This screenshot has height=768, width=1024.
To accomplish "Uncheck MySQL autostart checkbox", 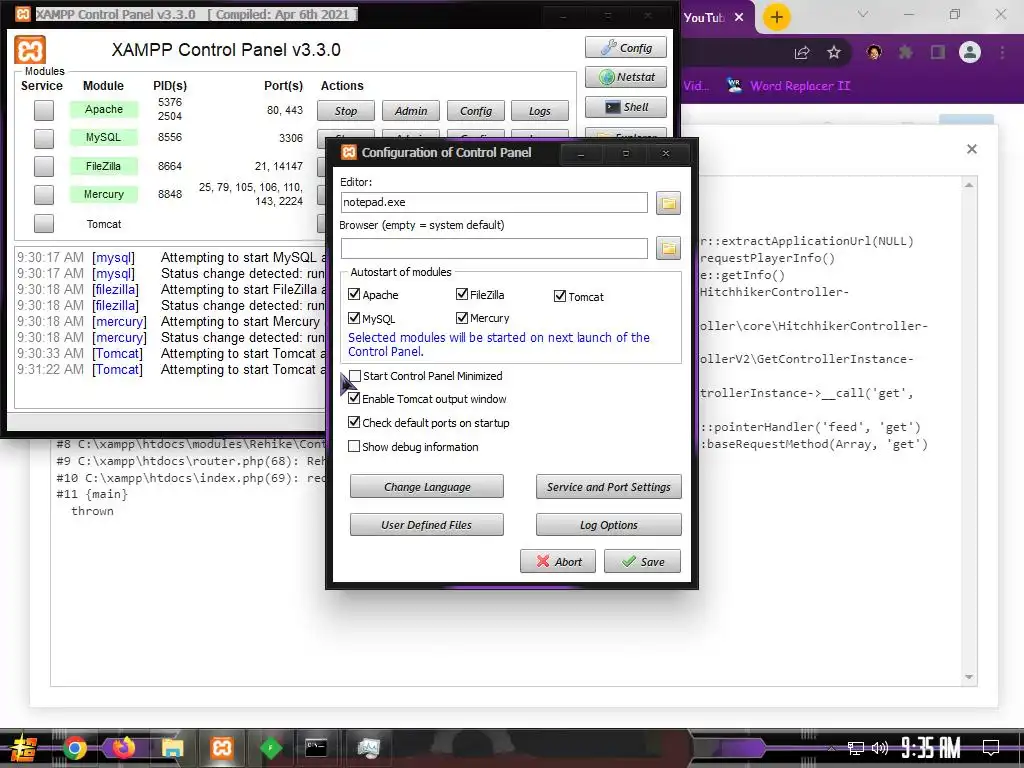I will pos(354,317).
